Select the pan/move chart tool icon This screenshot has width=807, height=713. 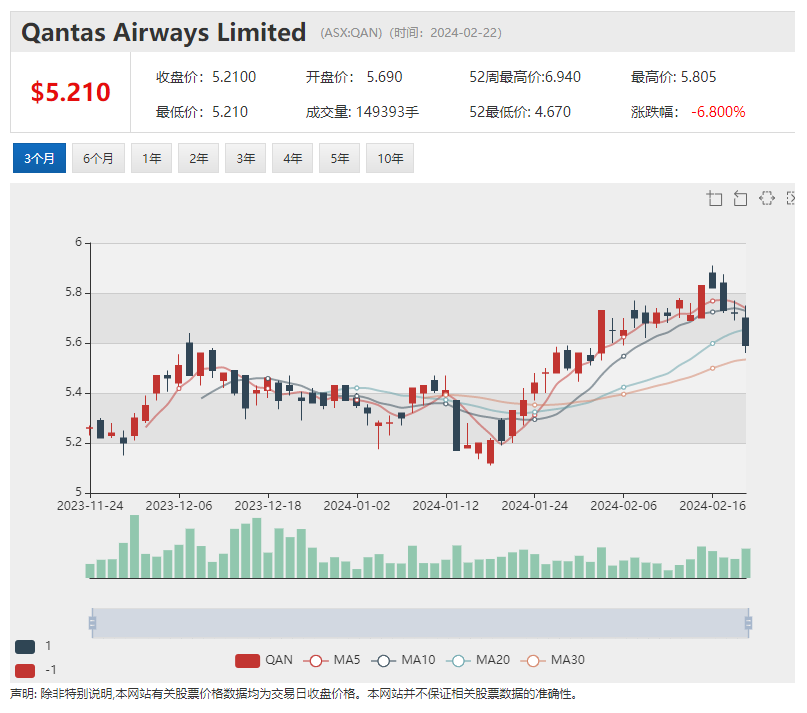click(767, 198)
